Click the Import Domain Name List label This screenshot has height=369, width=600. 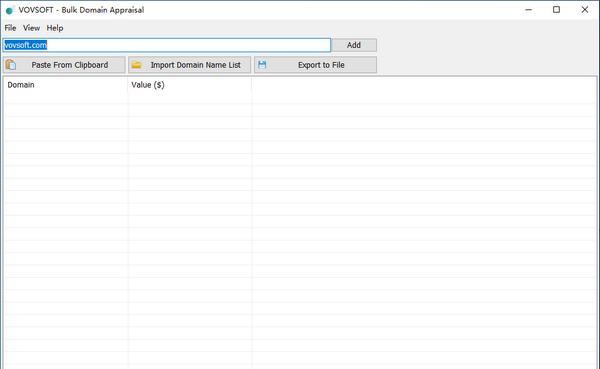click(196, 65)
